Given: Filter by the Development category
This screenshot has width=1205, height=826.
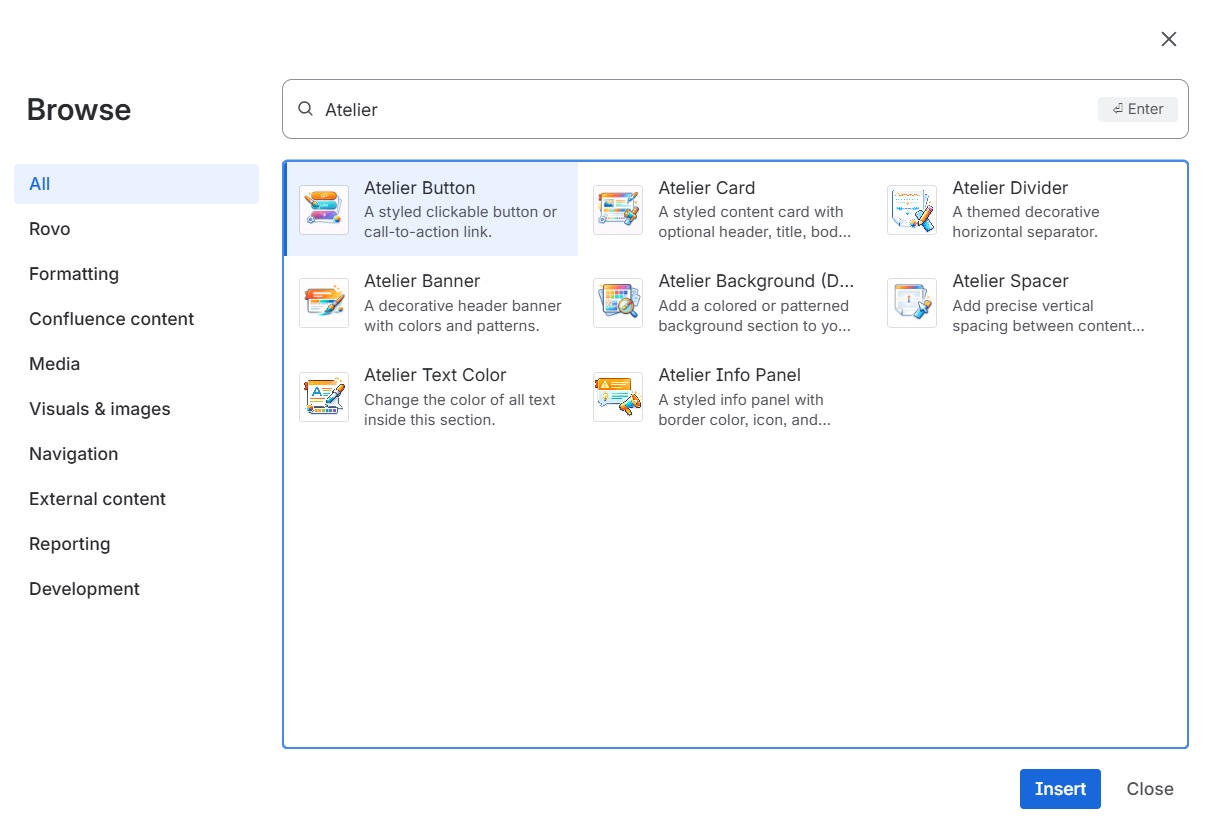Looking at the screenshot, I should (85, 589).
